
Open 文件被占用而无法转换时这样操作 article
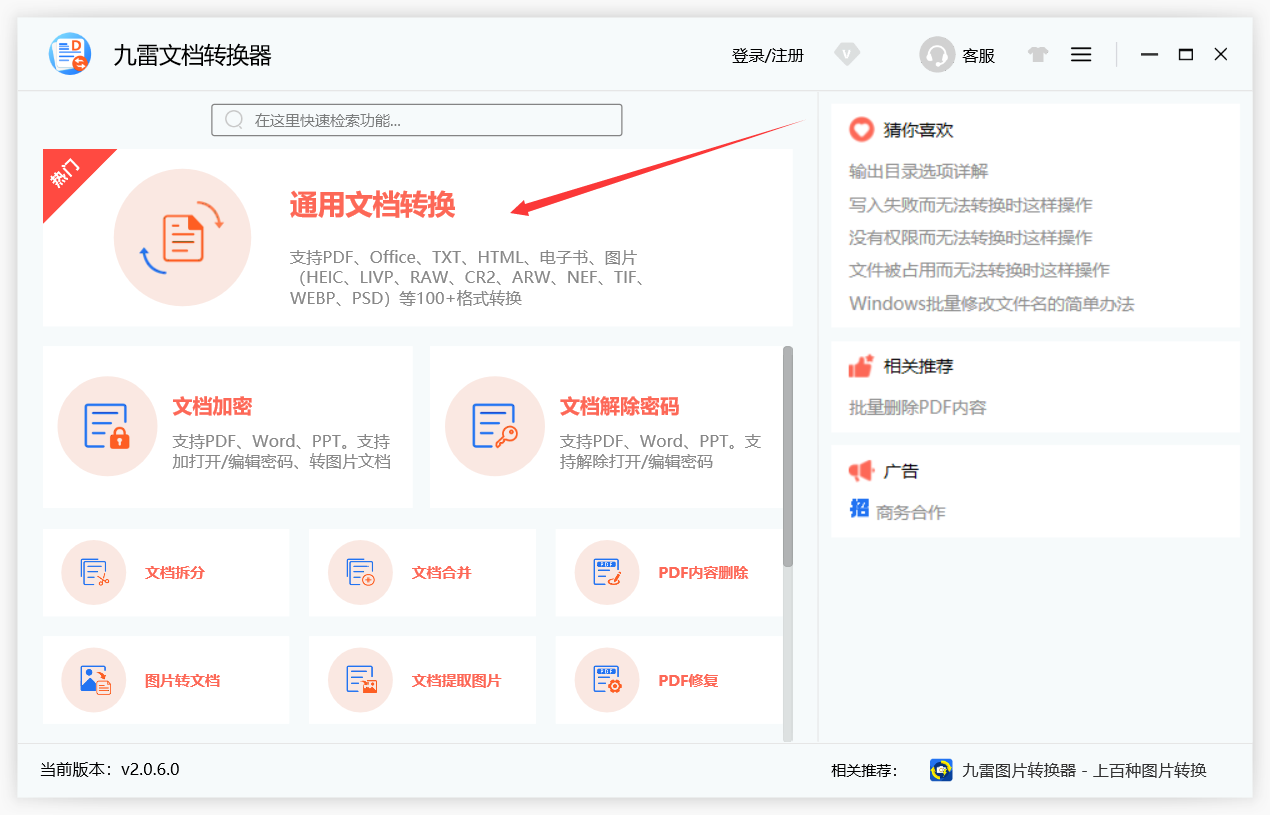(979, 270)
